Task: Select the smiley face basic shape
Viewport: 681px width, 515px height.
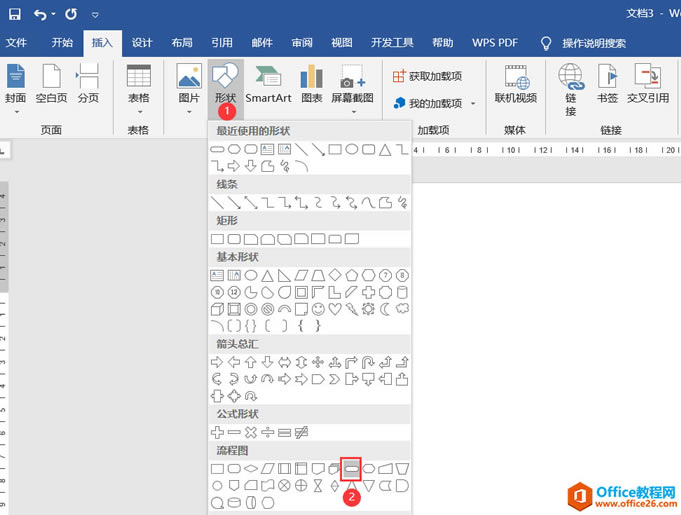Action: click(318, 309)
